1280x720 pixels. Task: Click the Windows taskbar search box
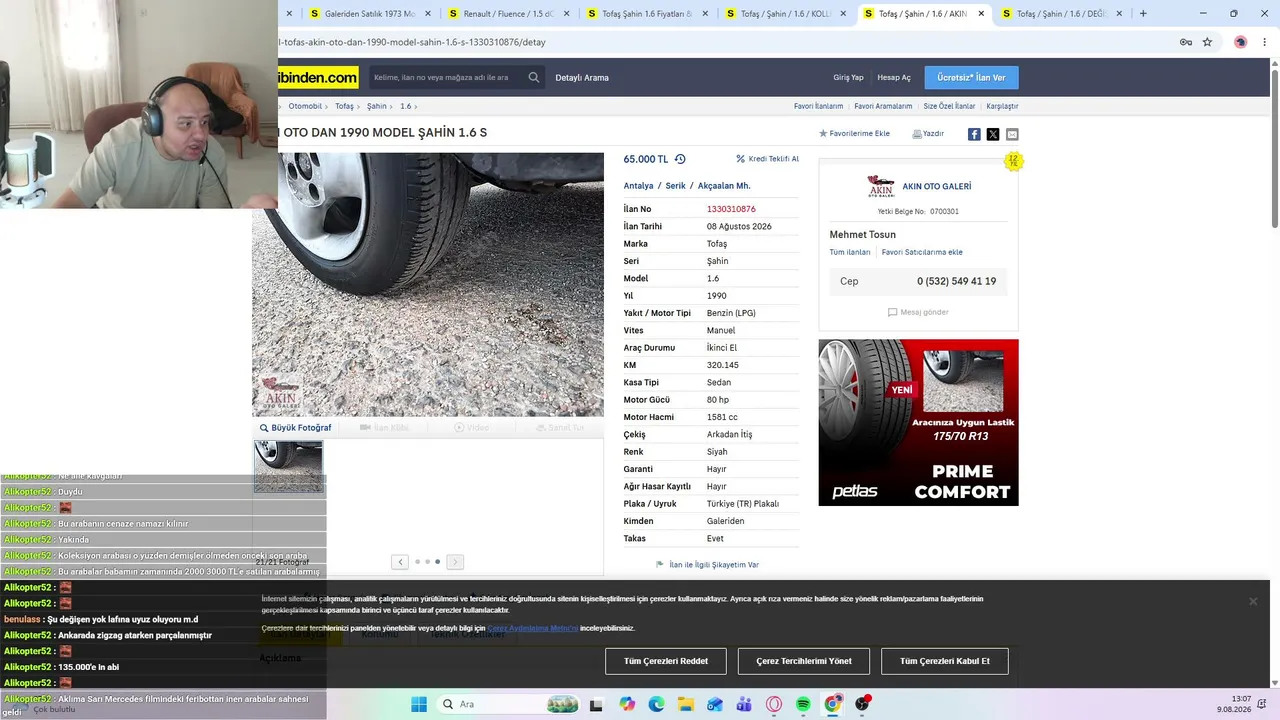point(509,704)
